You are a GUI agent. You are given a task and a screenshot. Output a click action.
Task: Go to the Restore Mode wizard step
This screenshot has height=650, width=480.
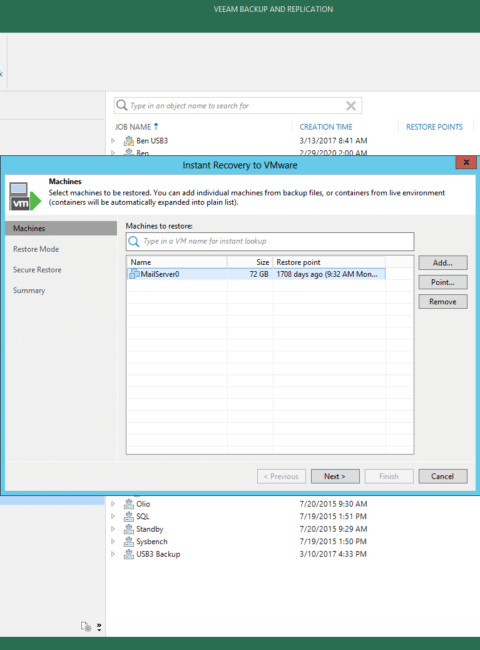(36, 249)
